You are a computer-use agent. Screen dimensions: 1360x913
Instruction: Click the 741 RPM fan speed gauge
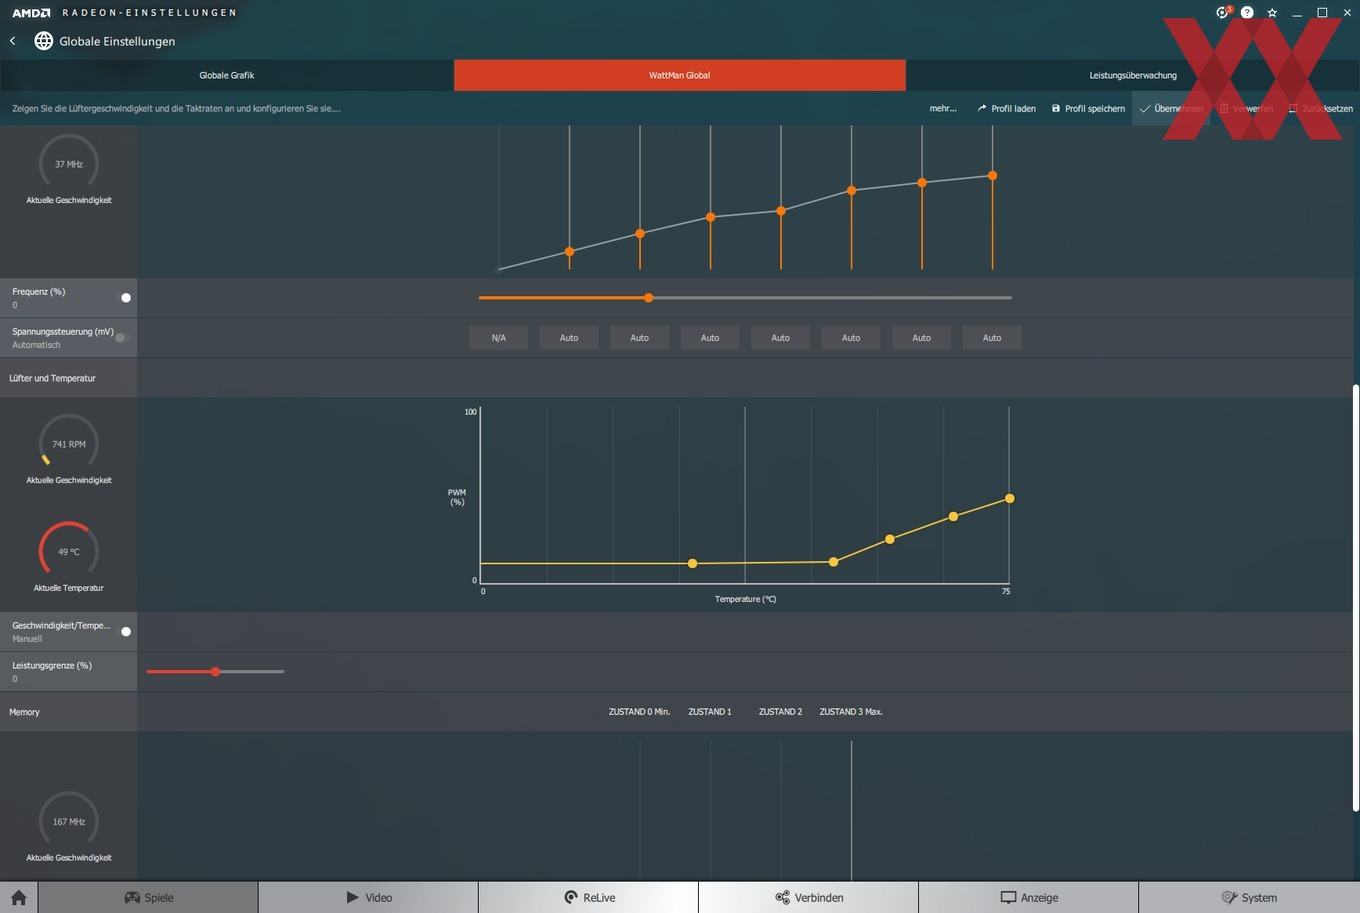click(69, 443)
